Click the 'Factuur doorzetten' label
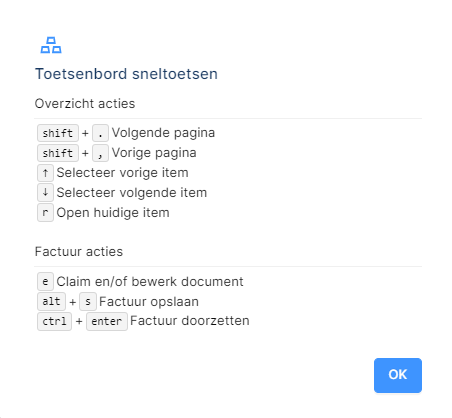The height and width of the screenshot is (418, 452). tap(190, 321)
